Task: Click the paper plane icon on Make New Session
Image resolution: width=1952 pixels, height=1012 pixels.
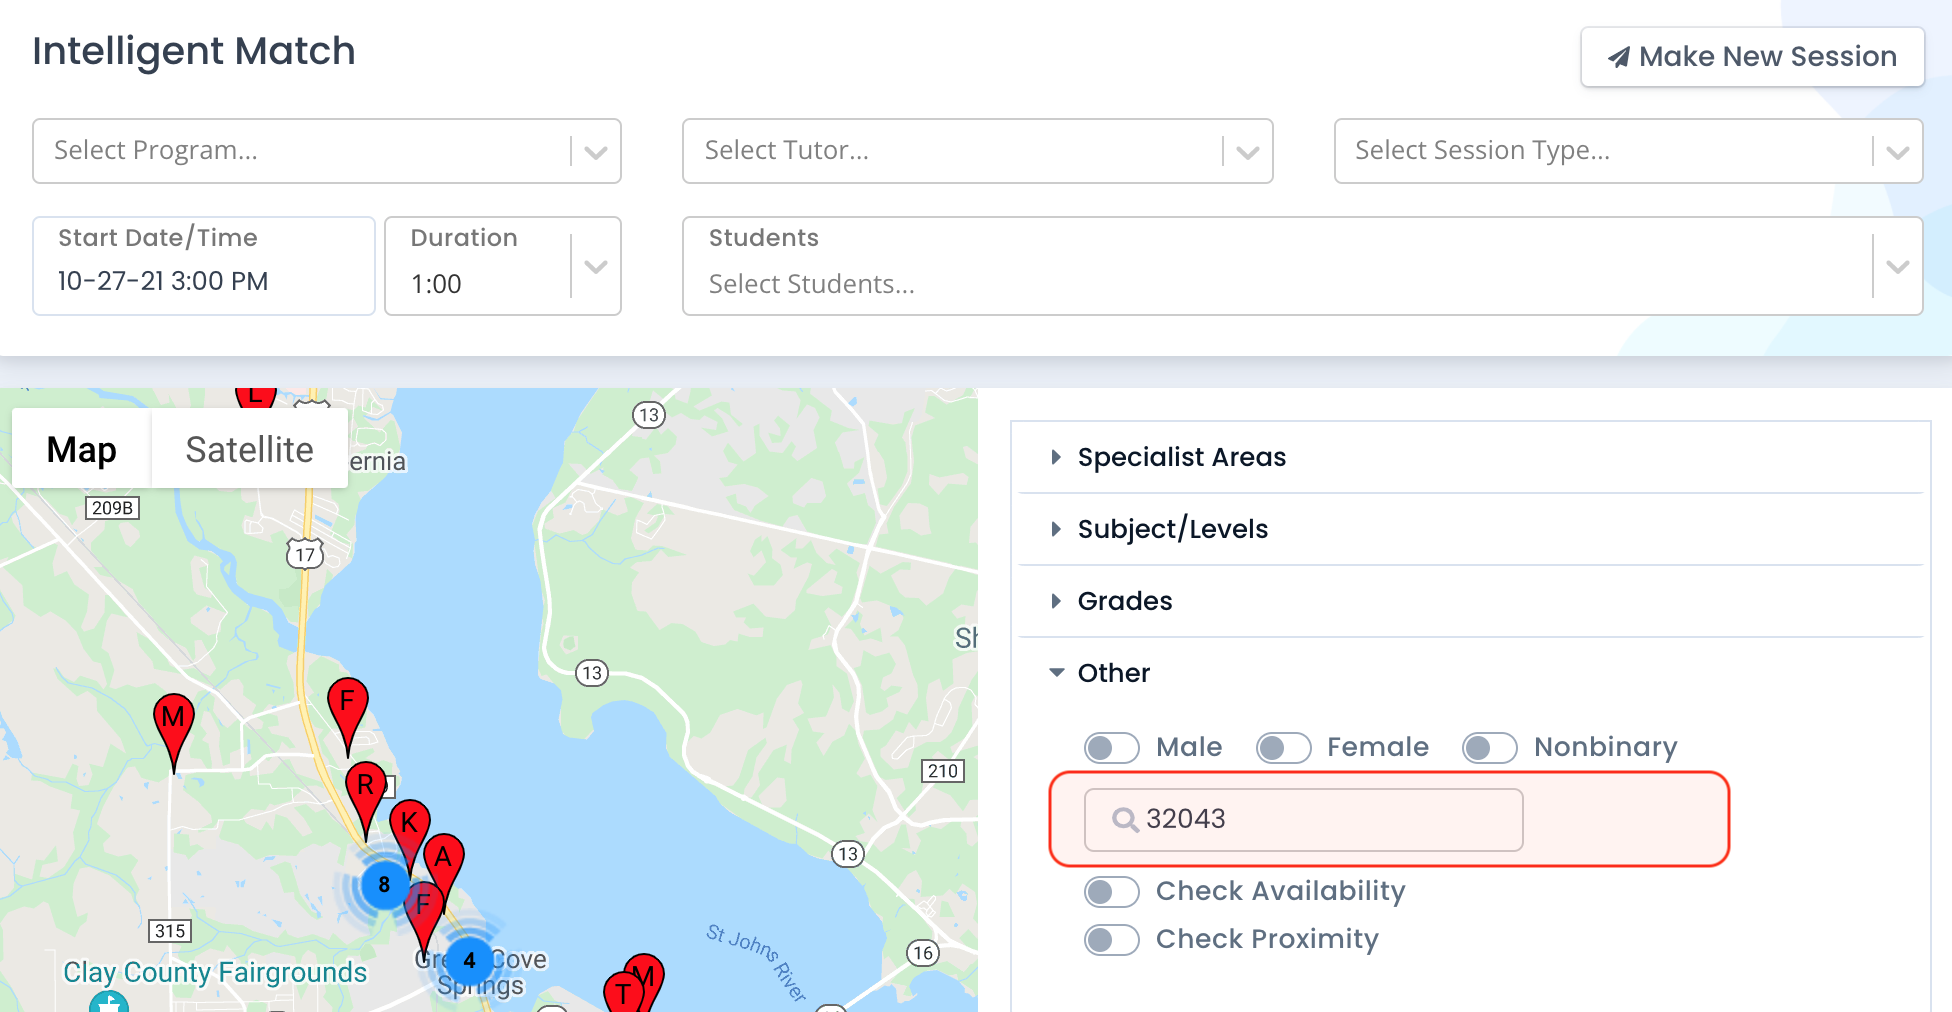Action: pyautogui.click(x=1618, y=57)
